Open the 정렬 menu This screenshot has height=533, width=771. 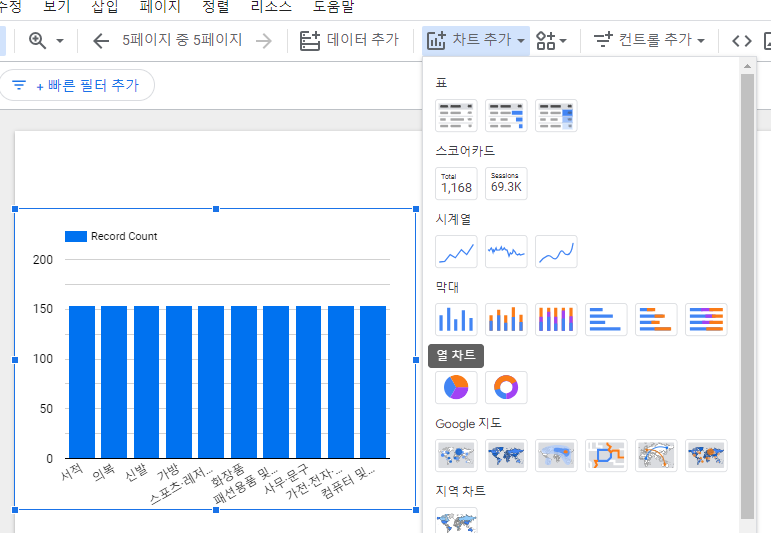point(215,6)
